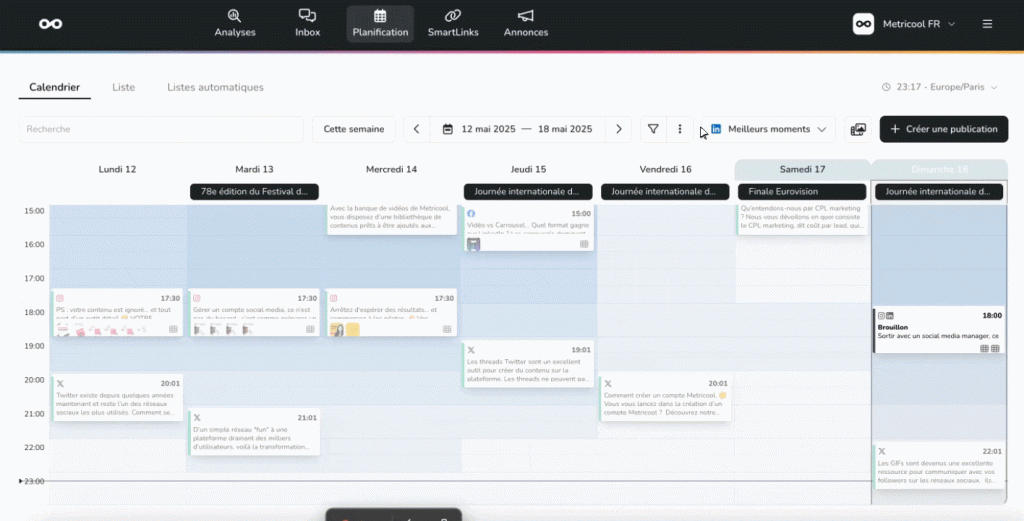Image resolution: width=1024 pixels, height=521 pixels.
Task: Click Instagram icon on Mercredi 17:30 post
Action: (x=334, y=298)
